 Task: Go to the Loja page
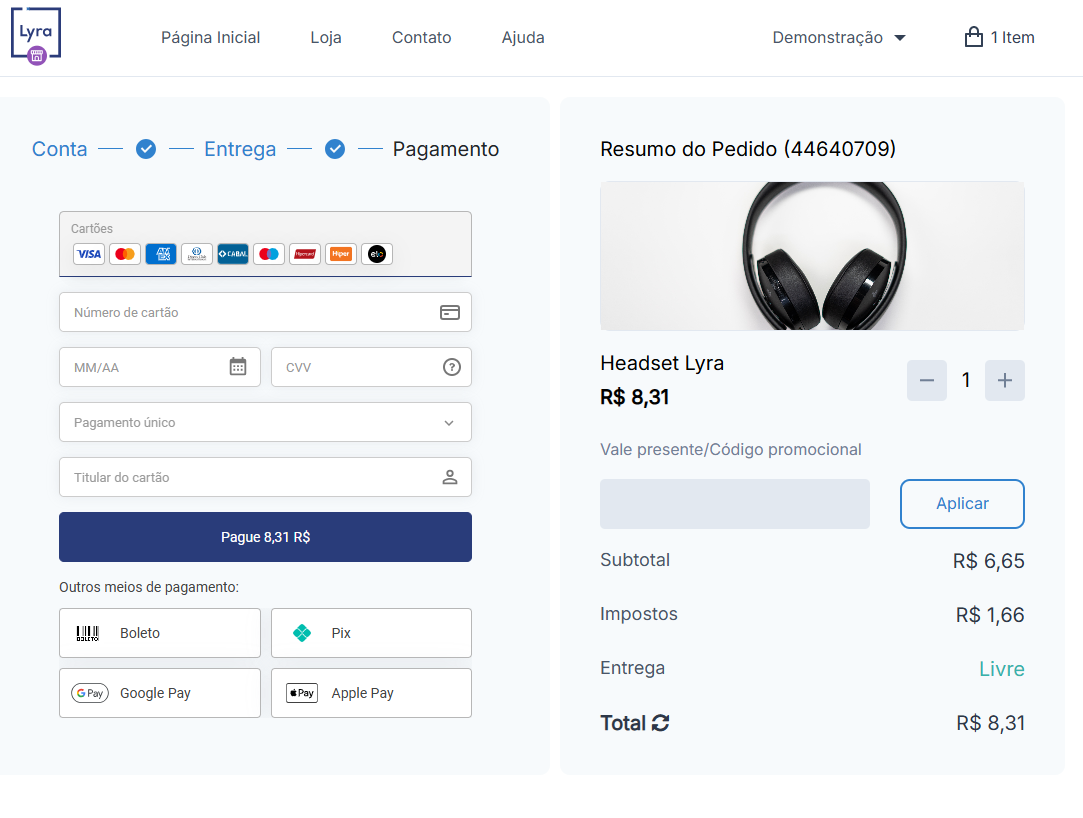pos(326,37)
